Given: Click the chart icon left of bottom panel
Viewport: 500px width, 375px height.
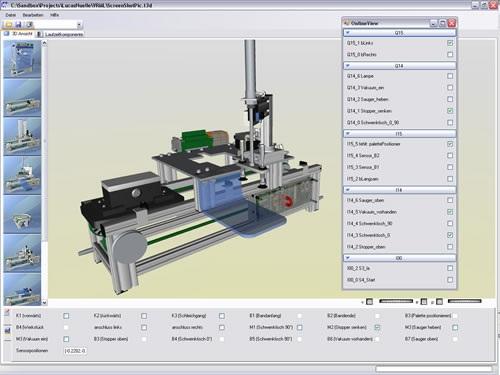Looking at the screenshot, I should click(x=7, y=330).
